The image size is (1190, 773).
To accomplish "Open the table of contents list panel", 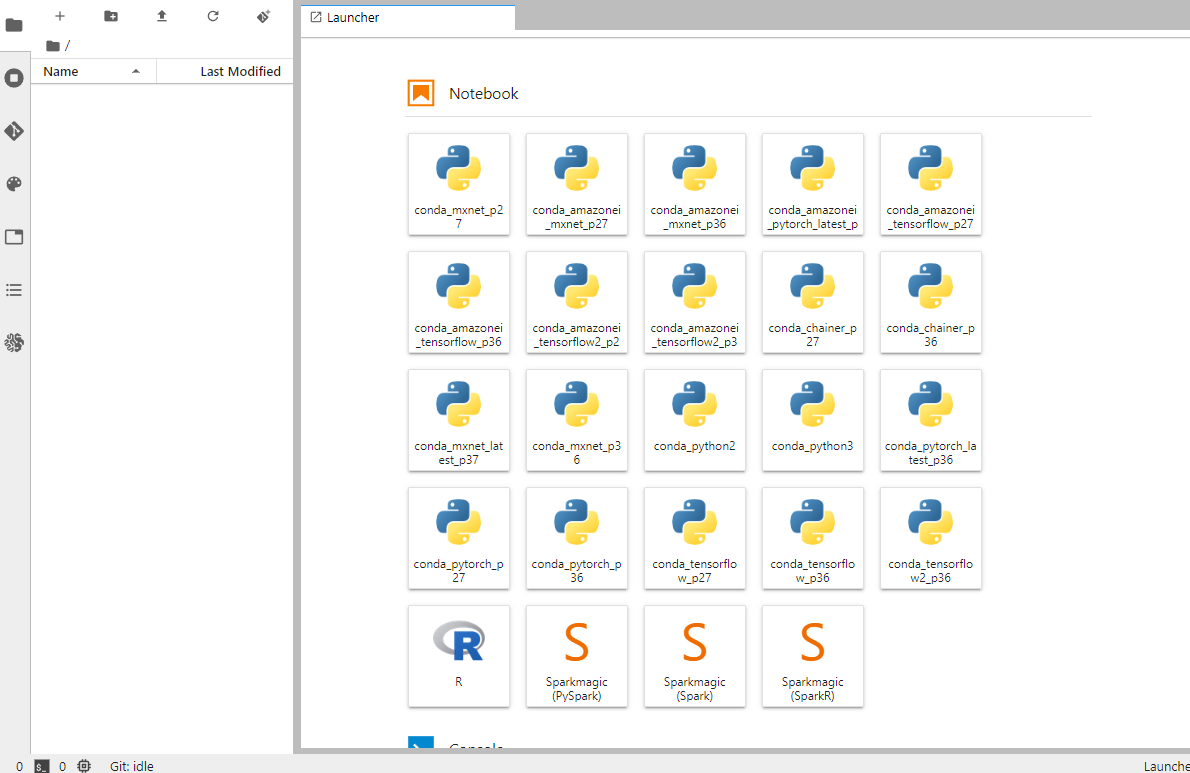I will (14, 290).
